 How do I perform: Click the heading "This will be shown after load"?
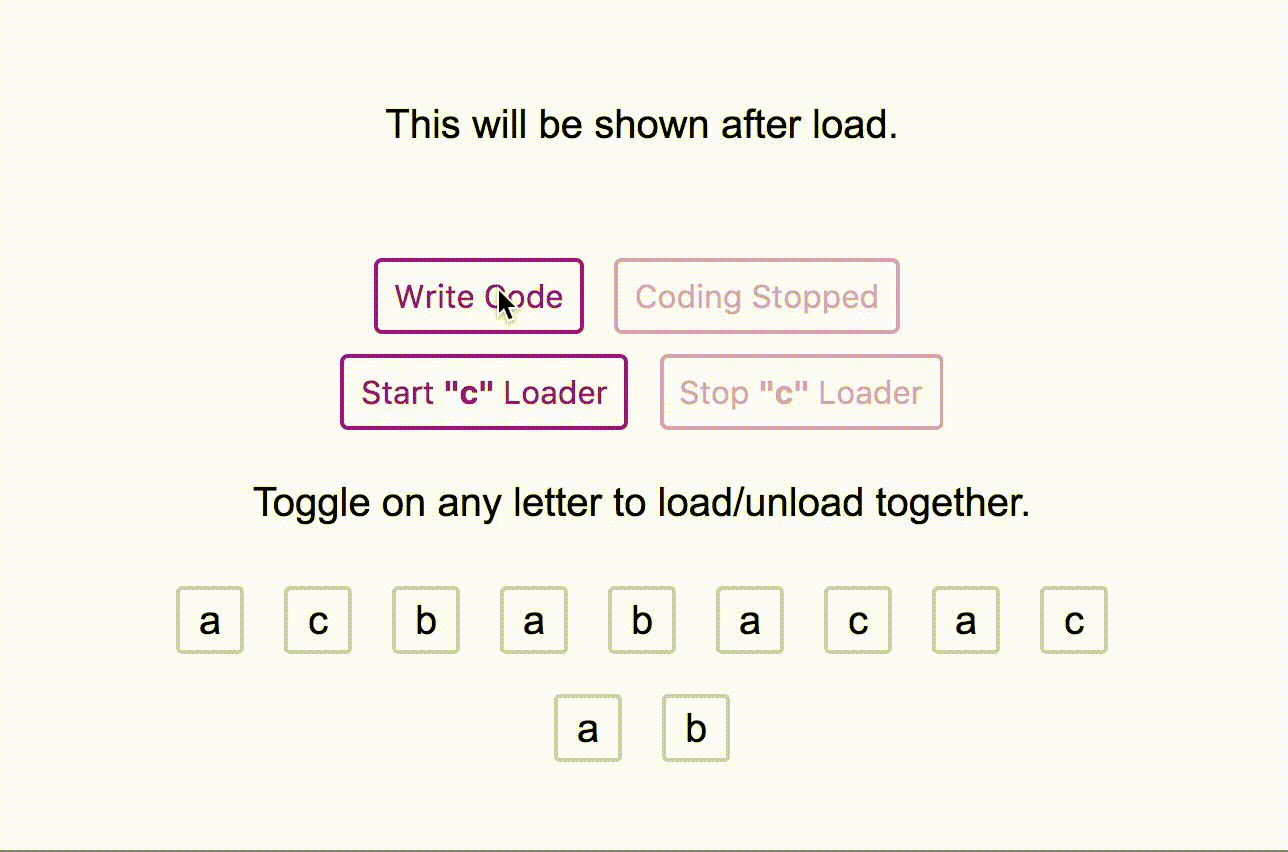pos(643,124)
